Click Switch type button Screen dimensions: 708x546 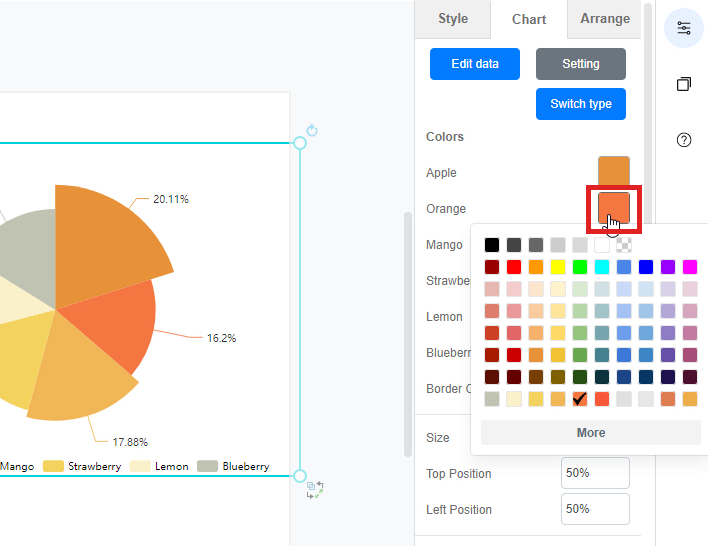click(x=581, y=104)
